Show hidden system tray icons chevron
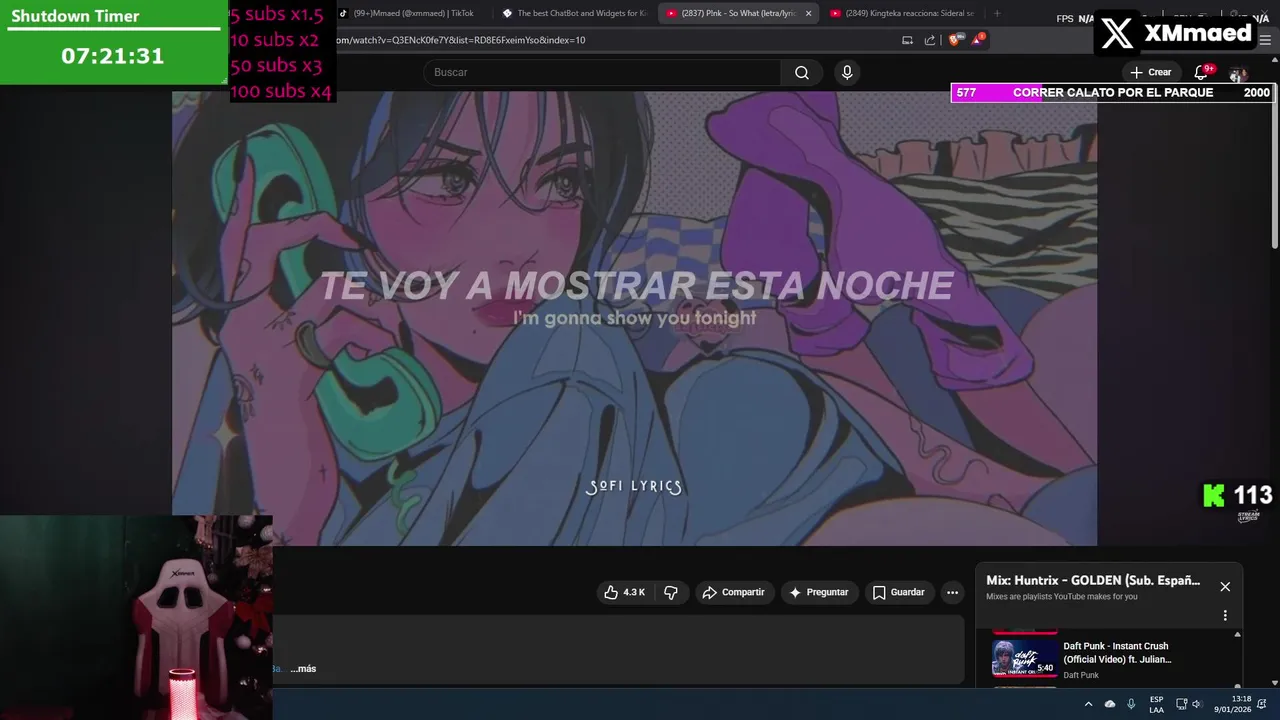 coord(1088,704)
